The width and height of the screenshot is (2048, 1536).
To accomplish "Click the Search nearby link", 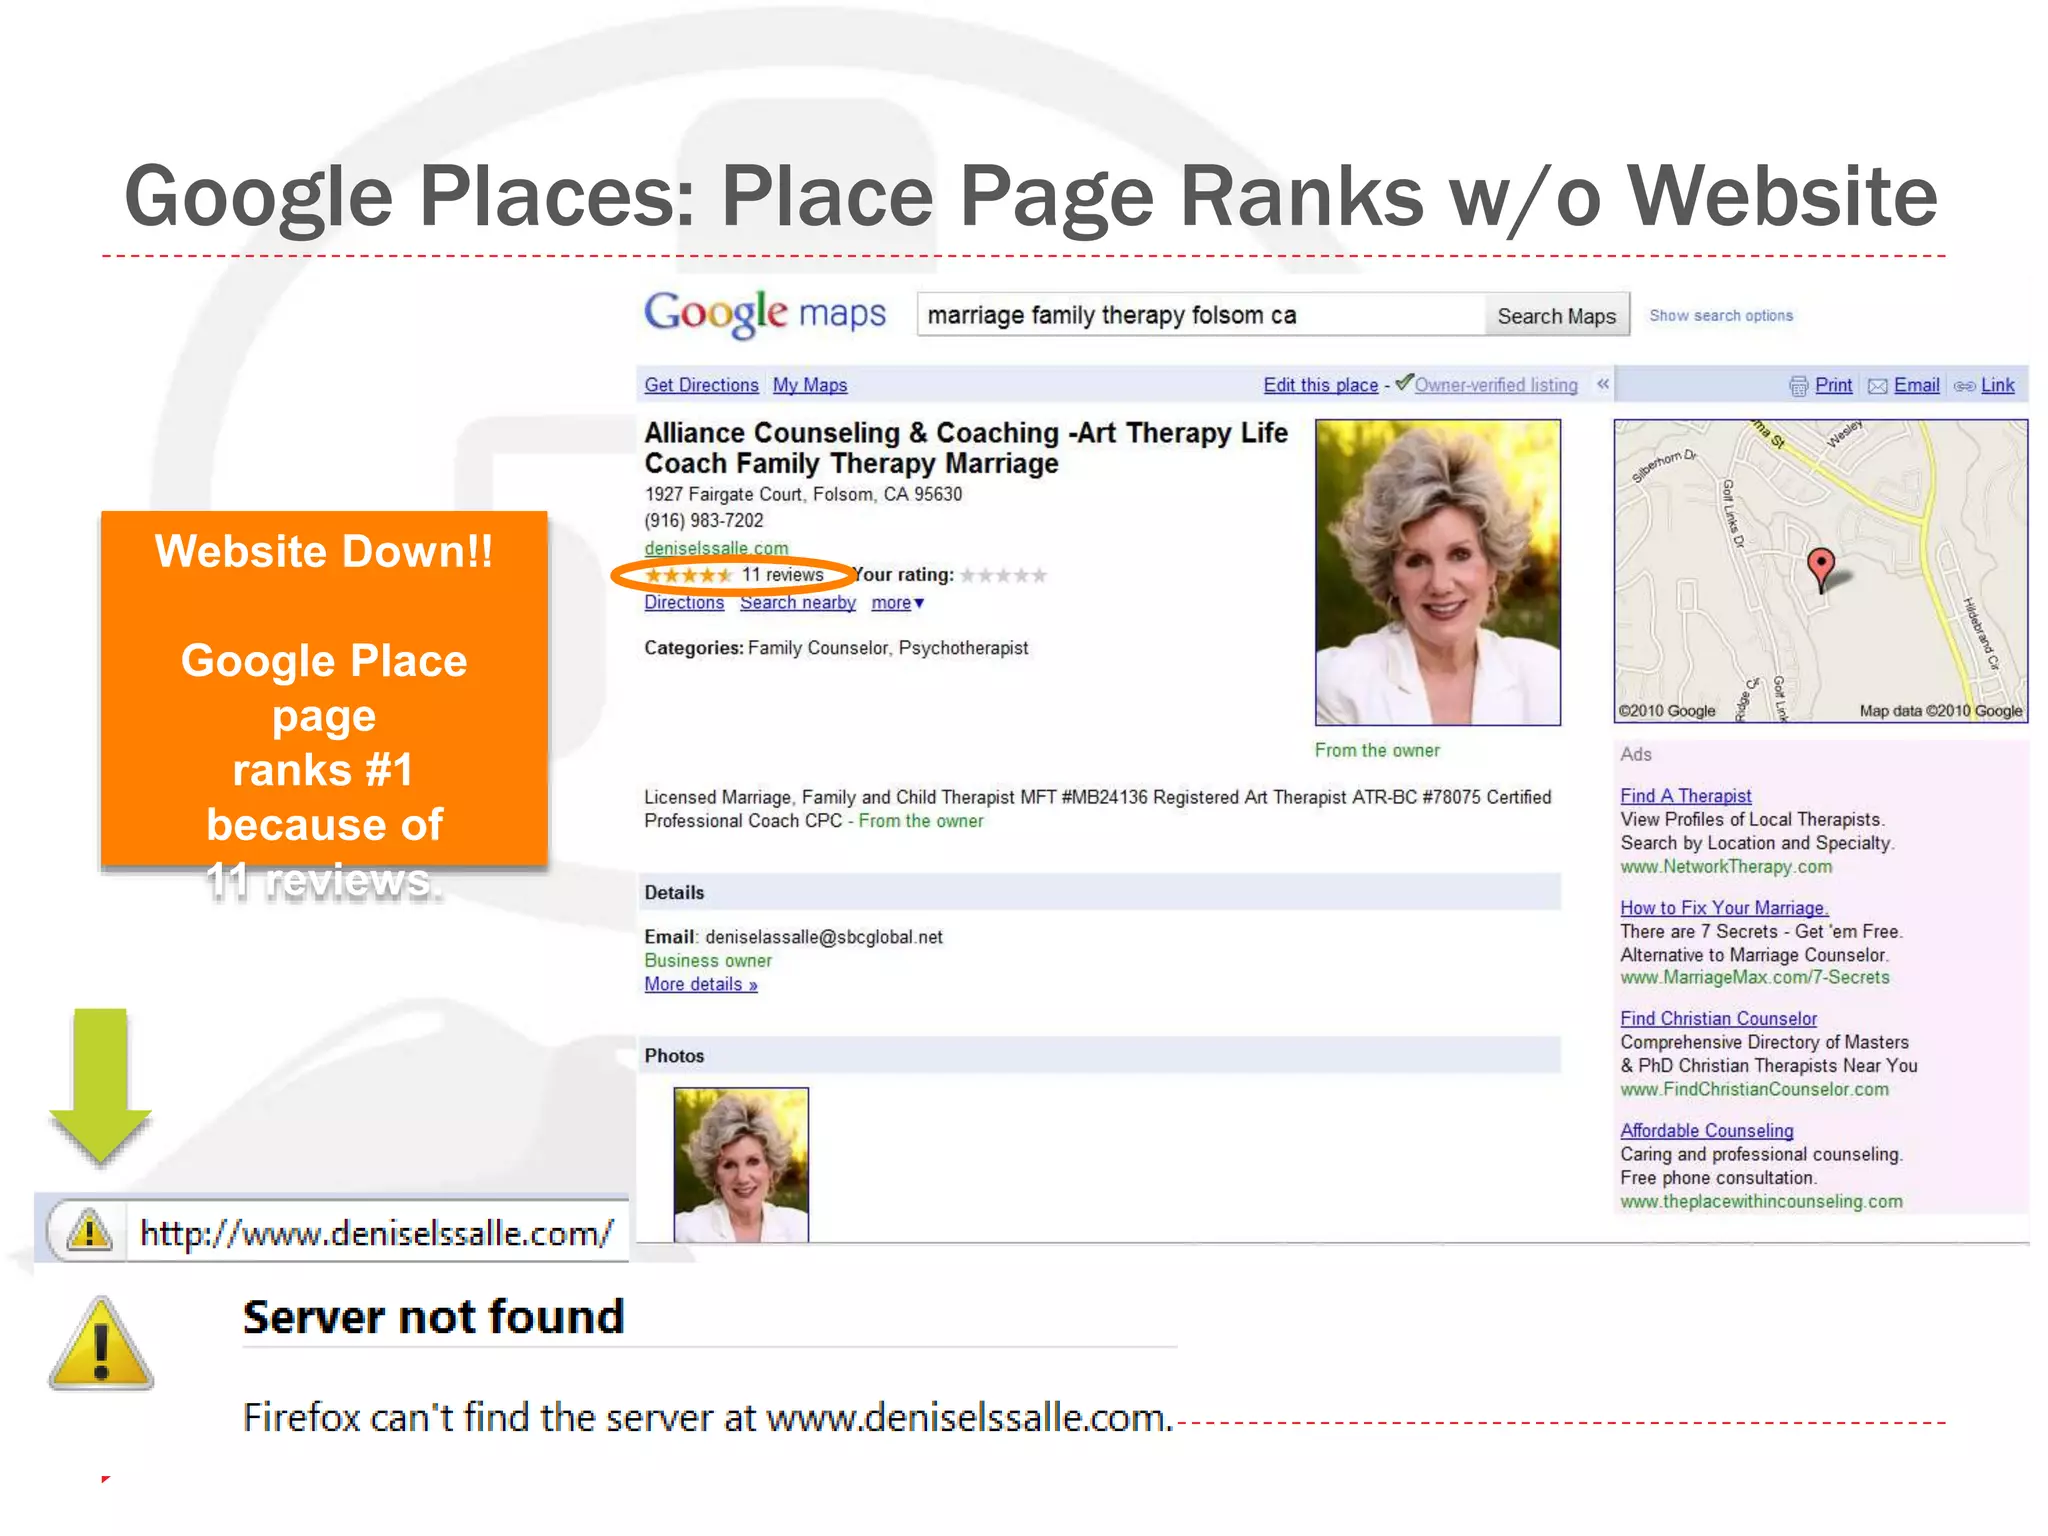I will click(x=798, y=602).
